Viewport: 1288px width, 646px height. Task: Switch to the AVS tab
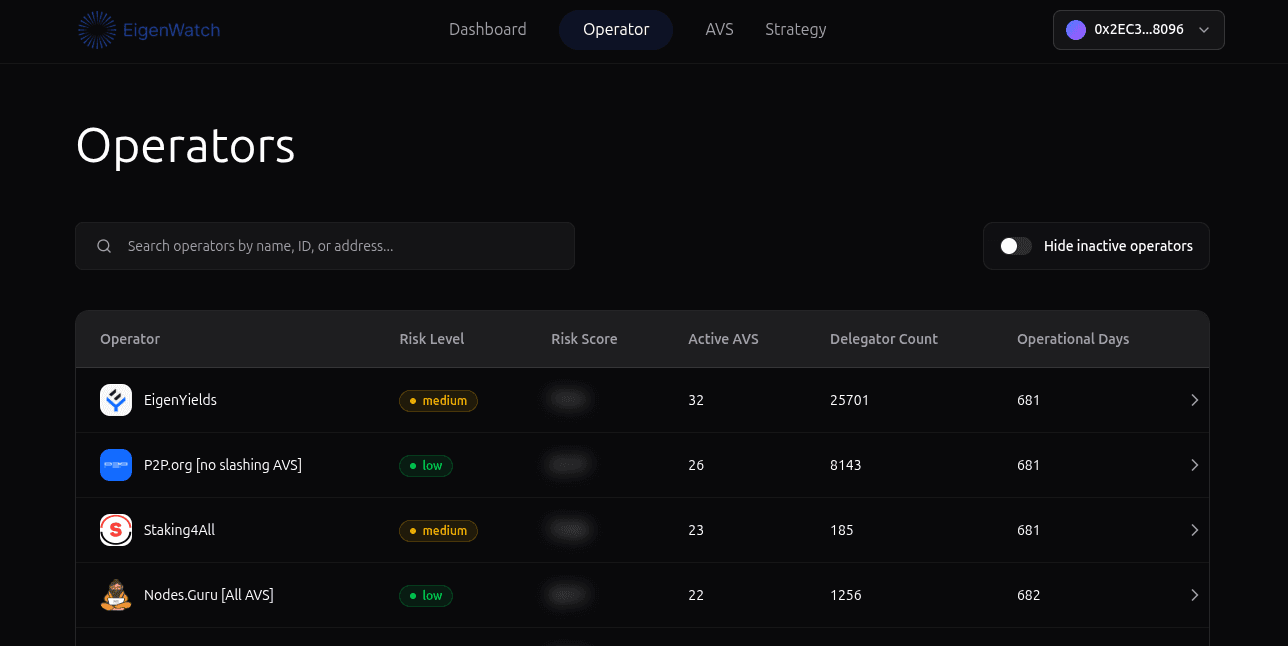(719, 29)
